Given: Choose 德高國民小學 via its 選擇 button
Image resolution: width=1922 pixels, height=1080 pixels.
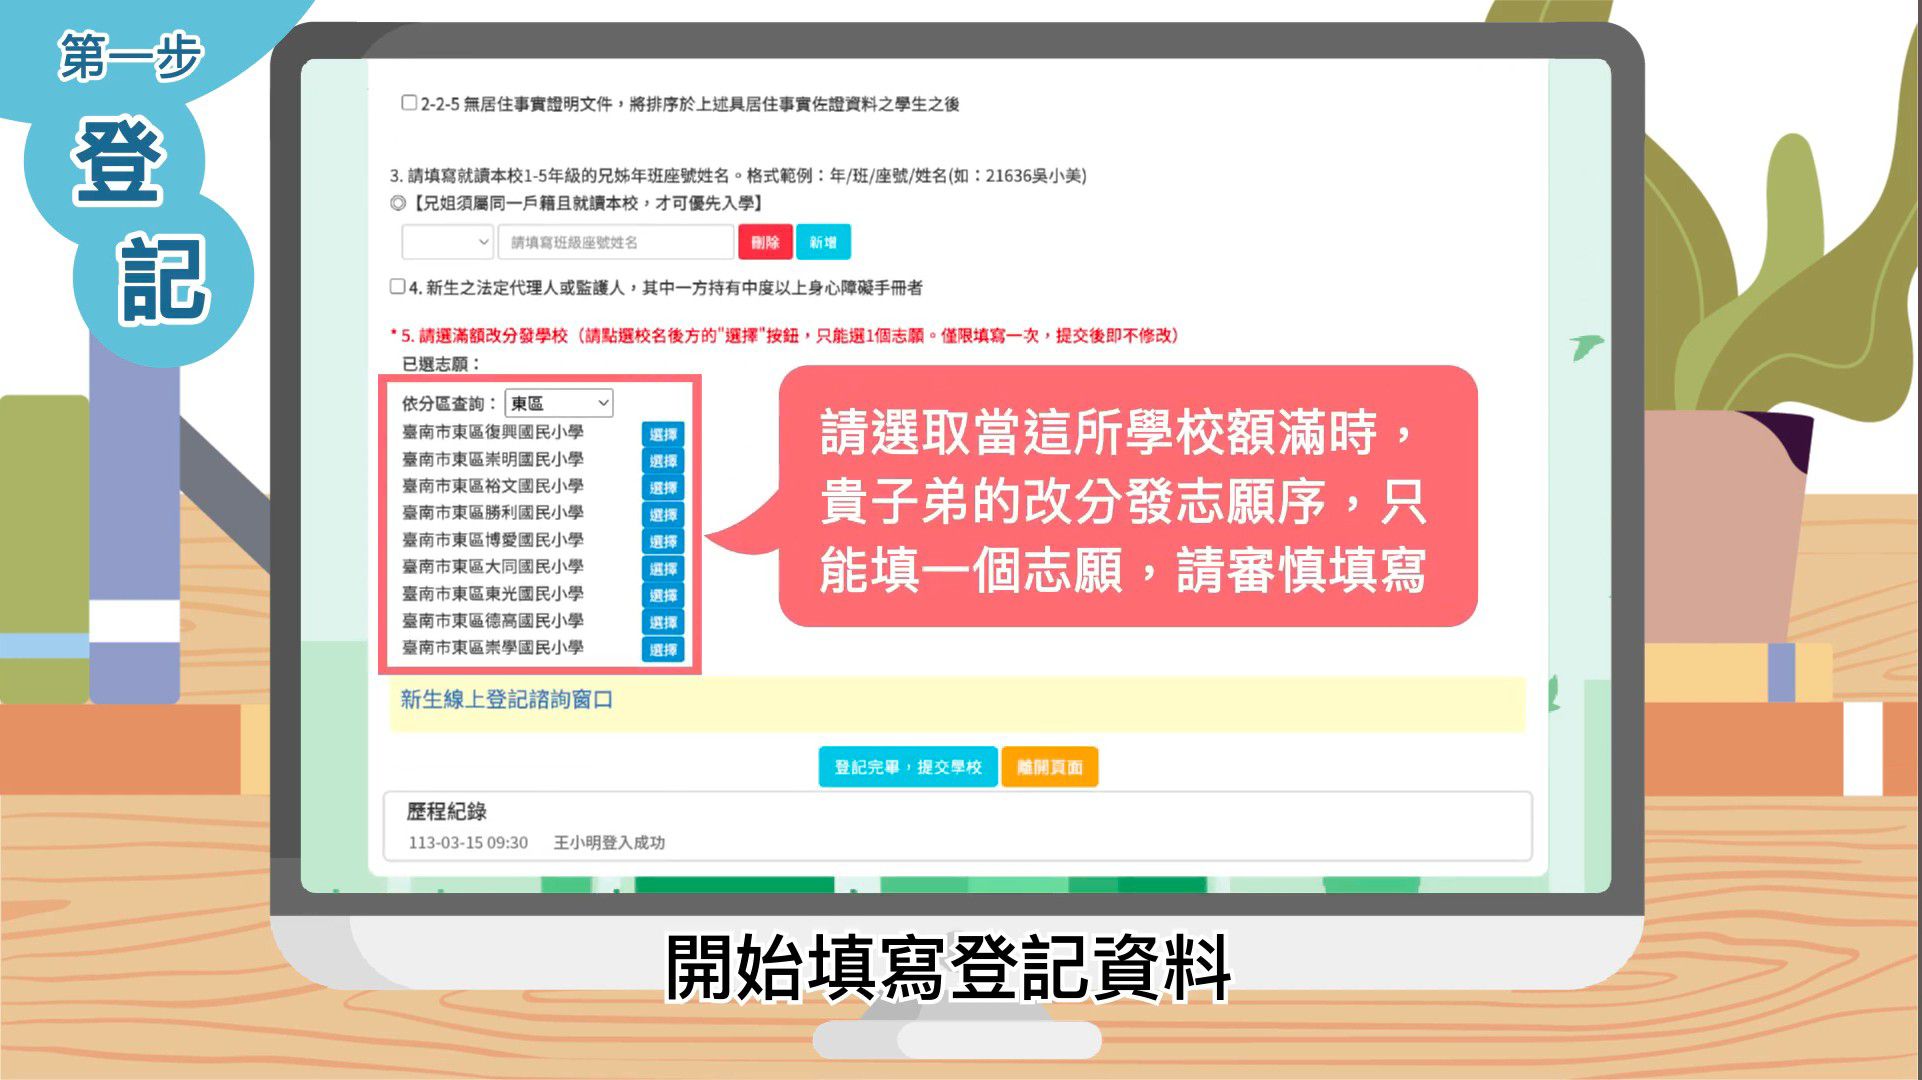Looking at the screenshot, I should (663, 623).
